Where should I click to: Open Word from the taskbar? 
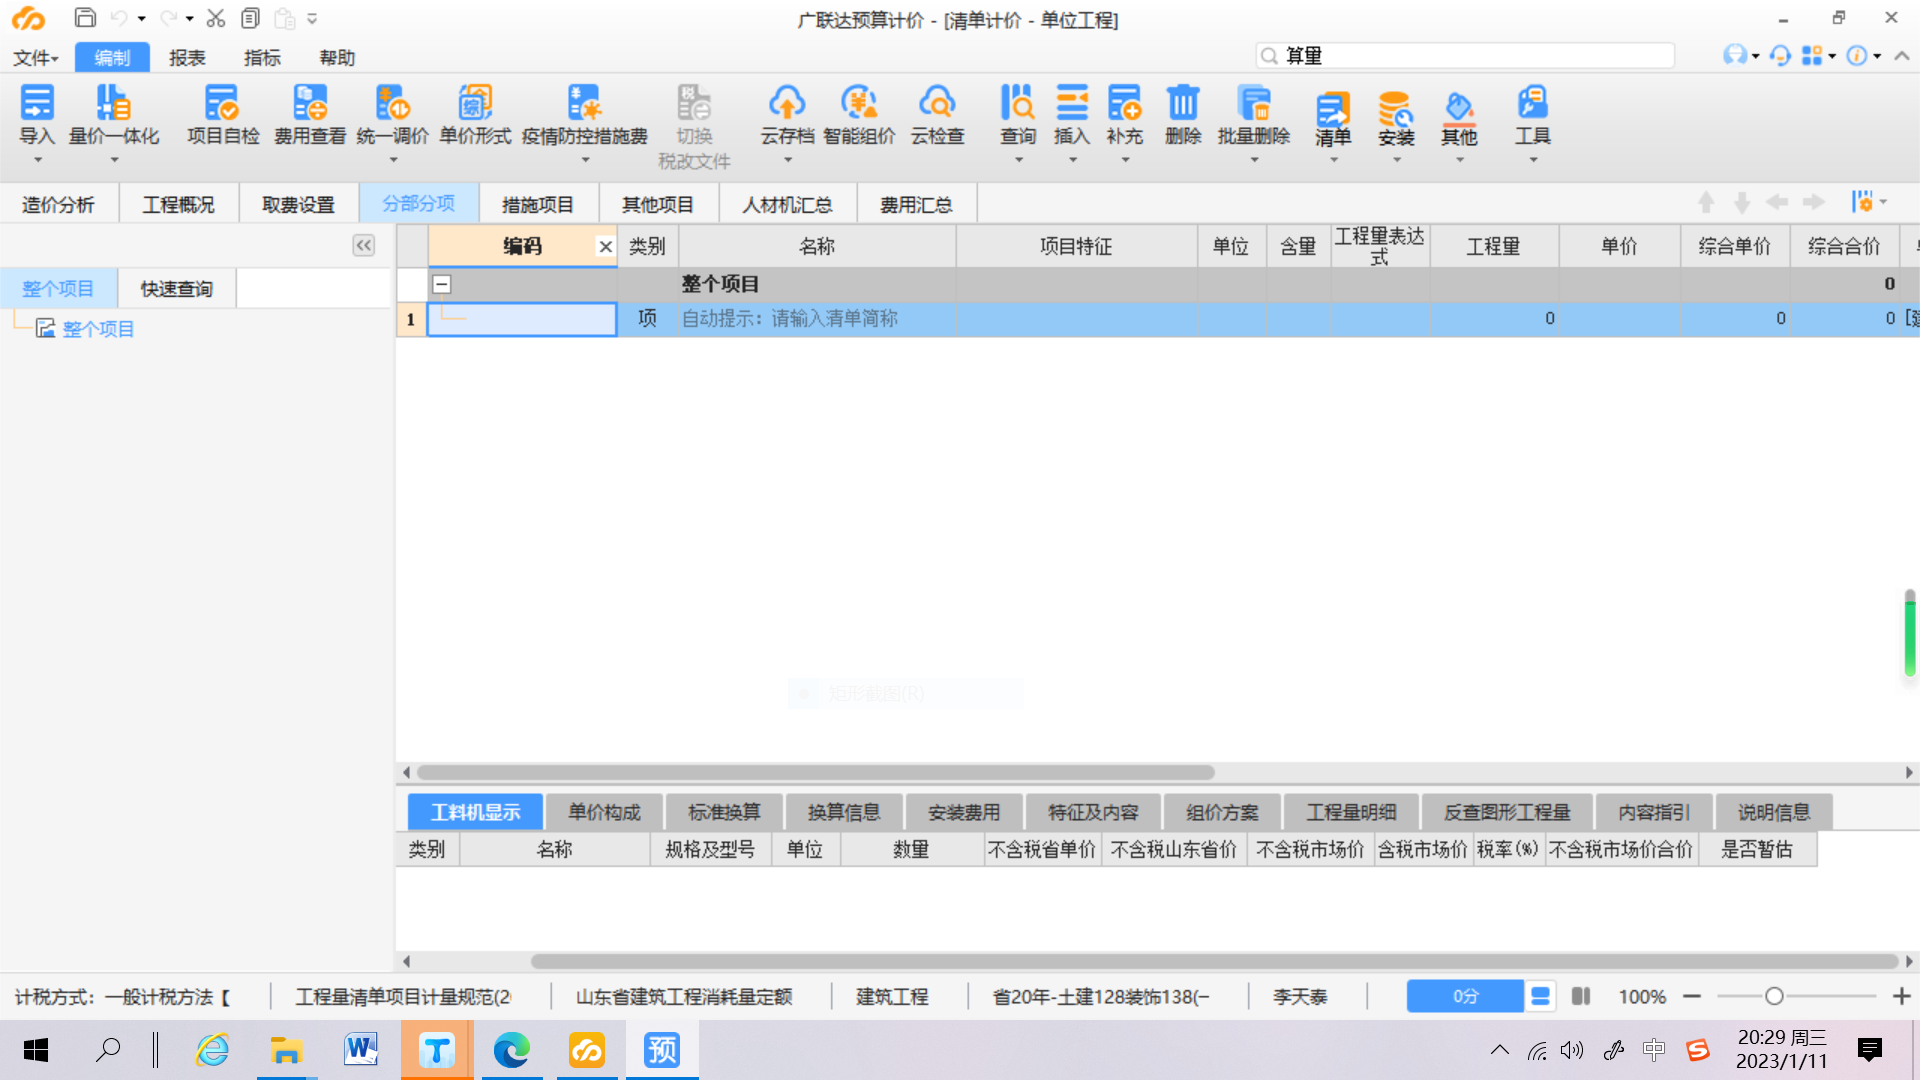point(361,1050)
